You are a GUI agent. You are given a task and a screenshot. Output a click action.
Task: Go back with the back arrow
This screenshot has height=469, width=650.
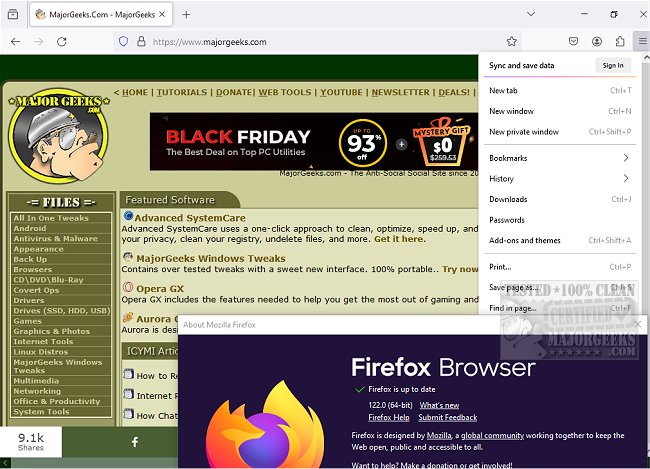pyautogui.click(x=15, y=42)
